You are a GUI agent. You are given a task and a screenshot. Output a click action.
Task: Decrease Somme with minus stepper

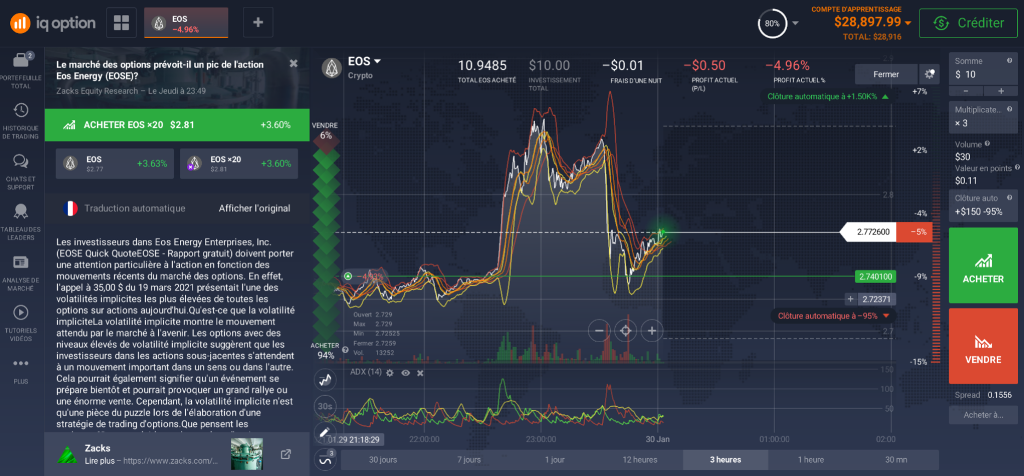[965, 91]
